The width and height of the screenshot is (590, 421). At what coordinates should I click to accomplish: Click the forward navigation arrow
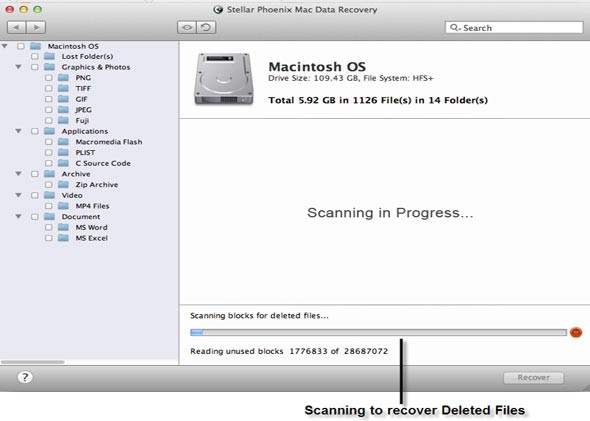pyautogui.click(x=36, y=27)
